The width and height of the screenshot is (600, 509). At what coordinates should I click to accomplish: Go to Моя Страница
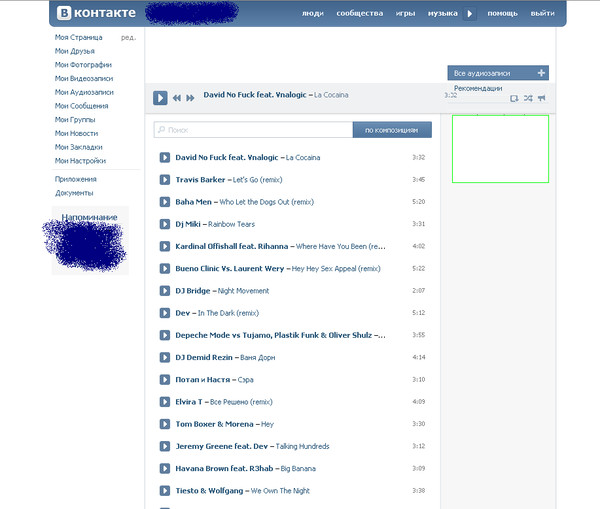pyautogui.click(x=78, y=38)
